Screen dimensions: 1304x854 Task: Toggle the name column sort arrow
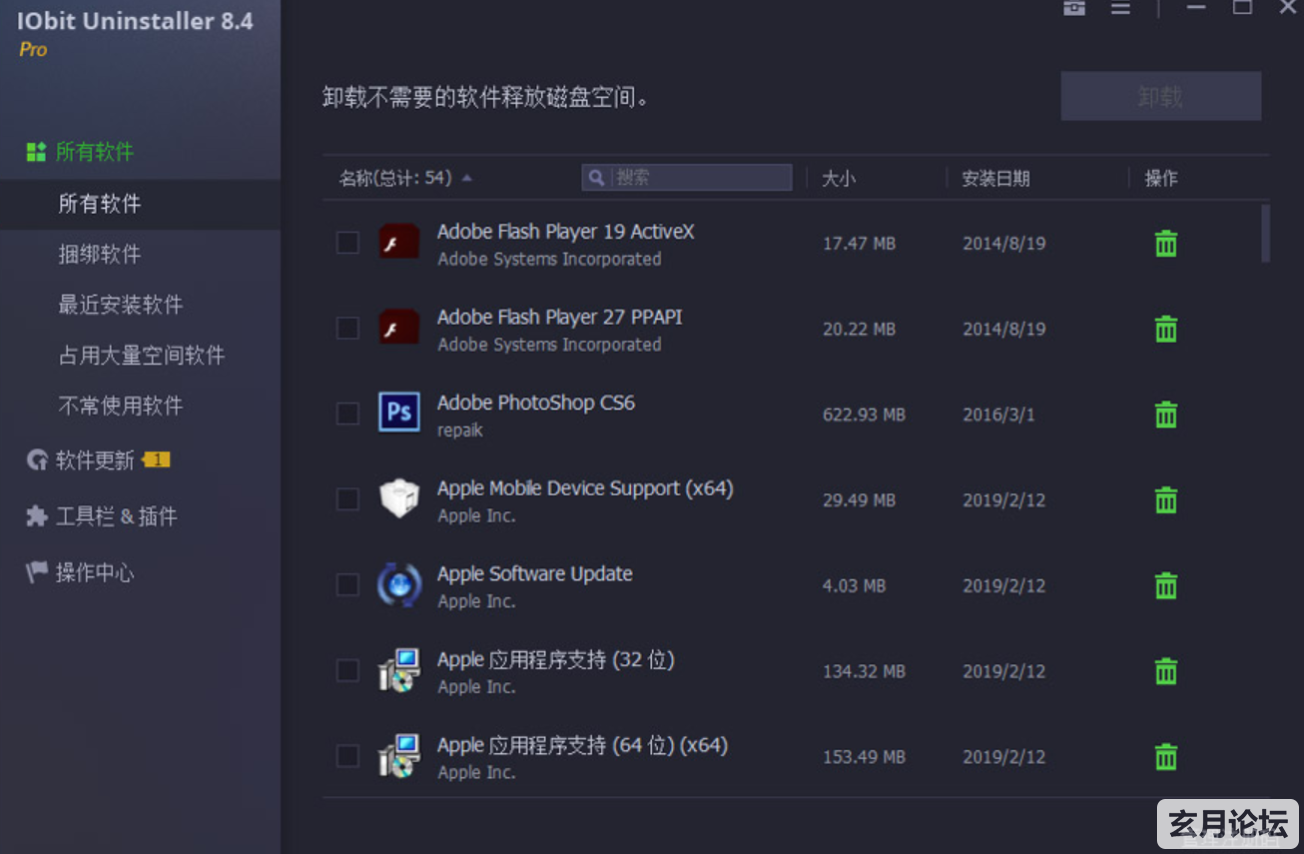click(x=467, y=178)
